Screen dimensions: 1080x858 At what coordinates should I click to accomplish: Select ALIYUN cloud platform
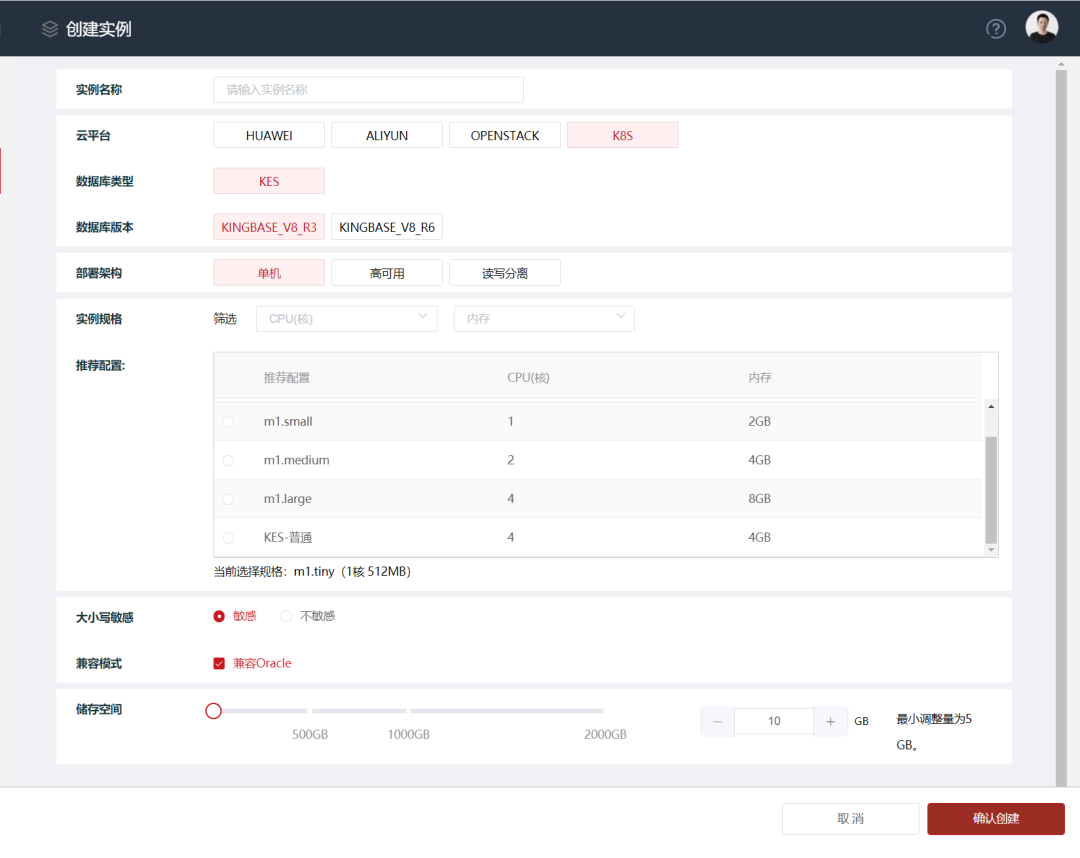click(386, 136)
